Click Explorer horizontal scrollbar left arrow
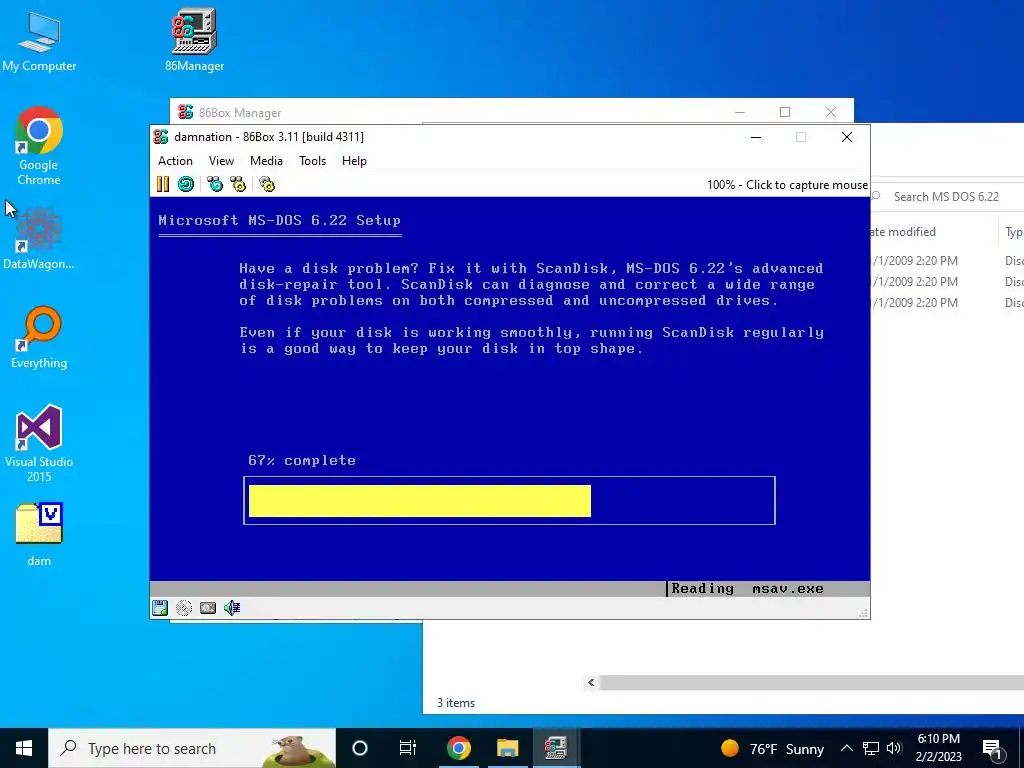 point(591,682)
